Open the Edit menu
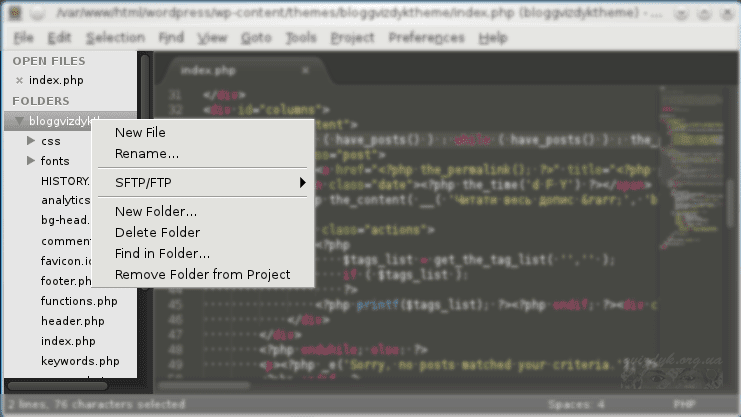The image size is (741, 417). 59,37
